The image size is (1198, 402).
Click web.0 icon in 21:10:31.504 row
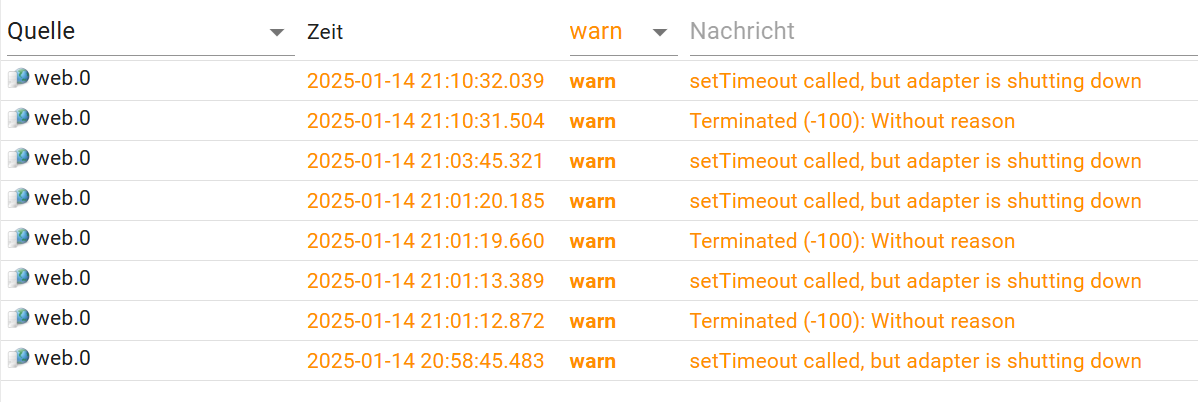pos(18,119)
